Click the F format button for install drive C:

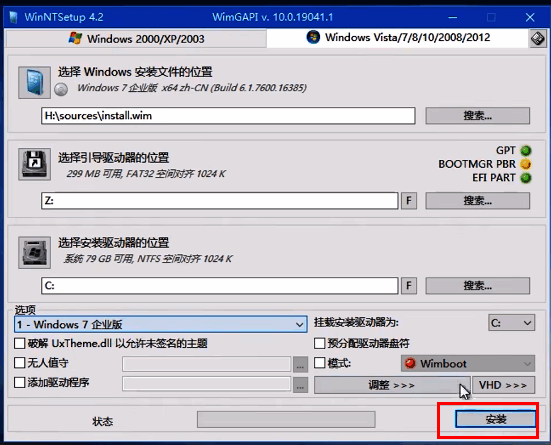point(409,285)
